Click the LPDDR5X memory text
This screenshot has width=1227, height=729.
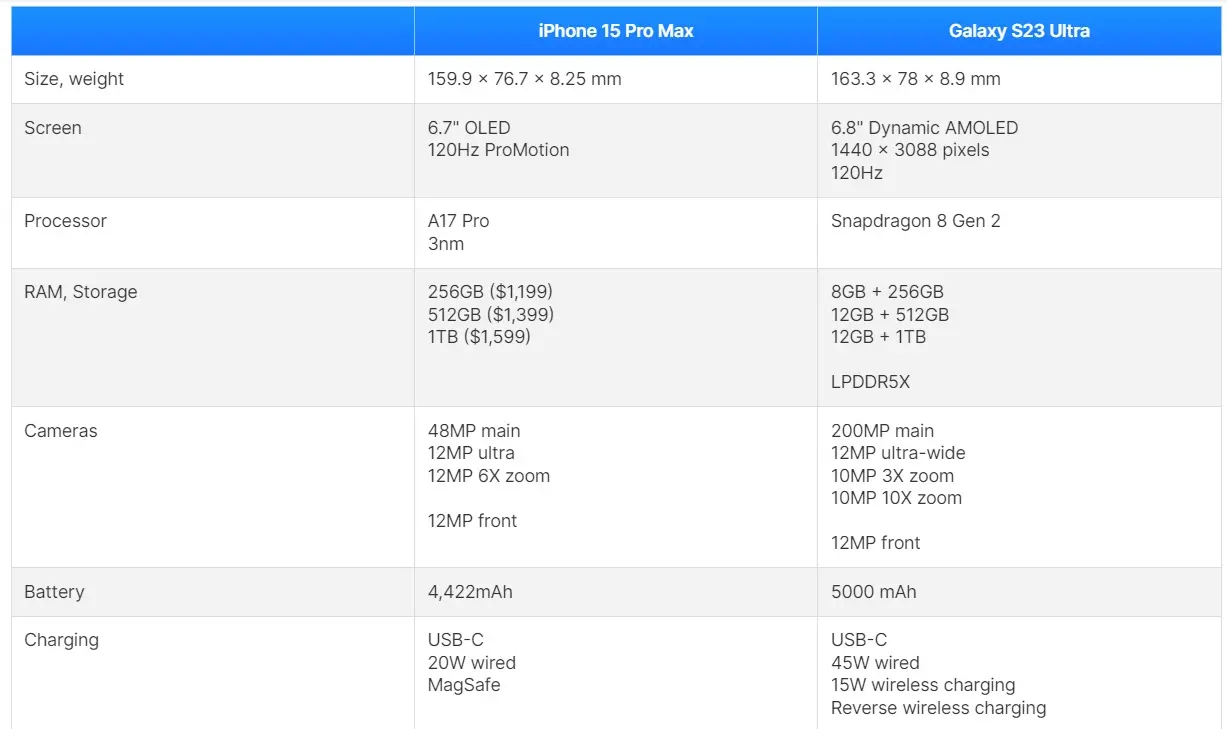click(x=870, y=382)
